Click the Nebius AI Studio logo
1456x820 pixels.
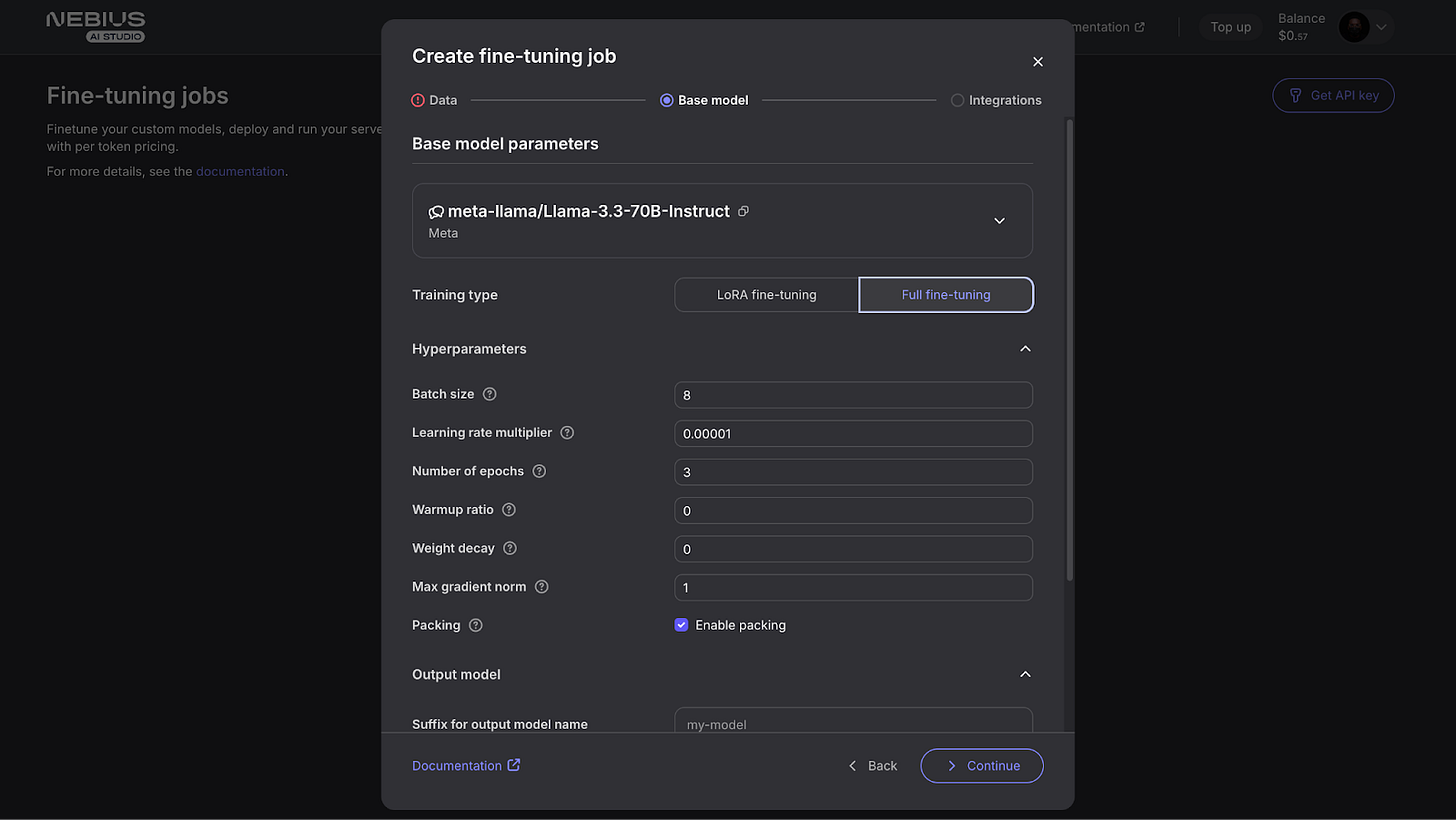click(96, 27)
